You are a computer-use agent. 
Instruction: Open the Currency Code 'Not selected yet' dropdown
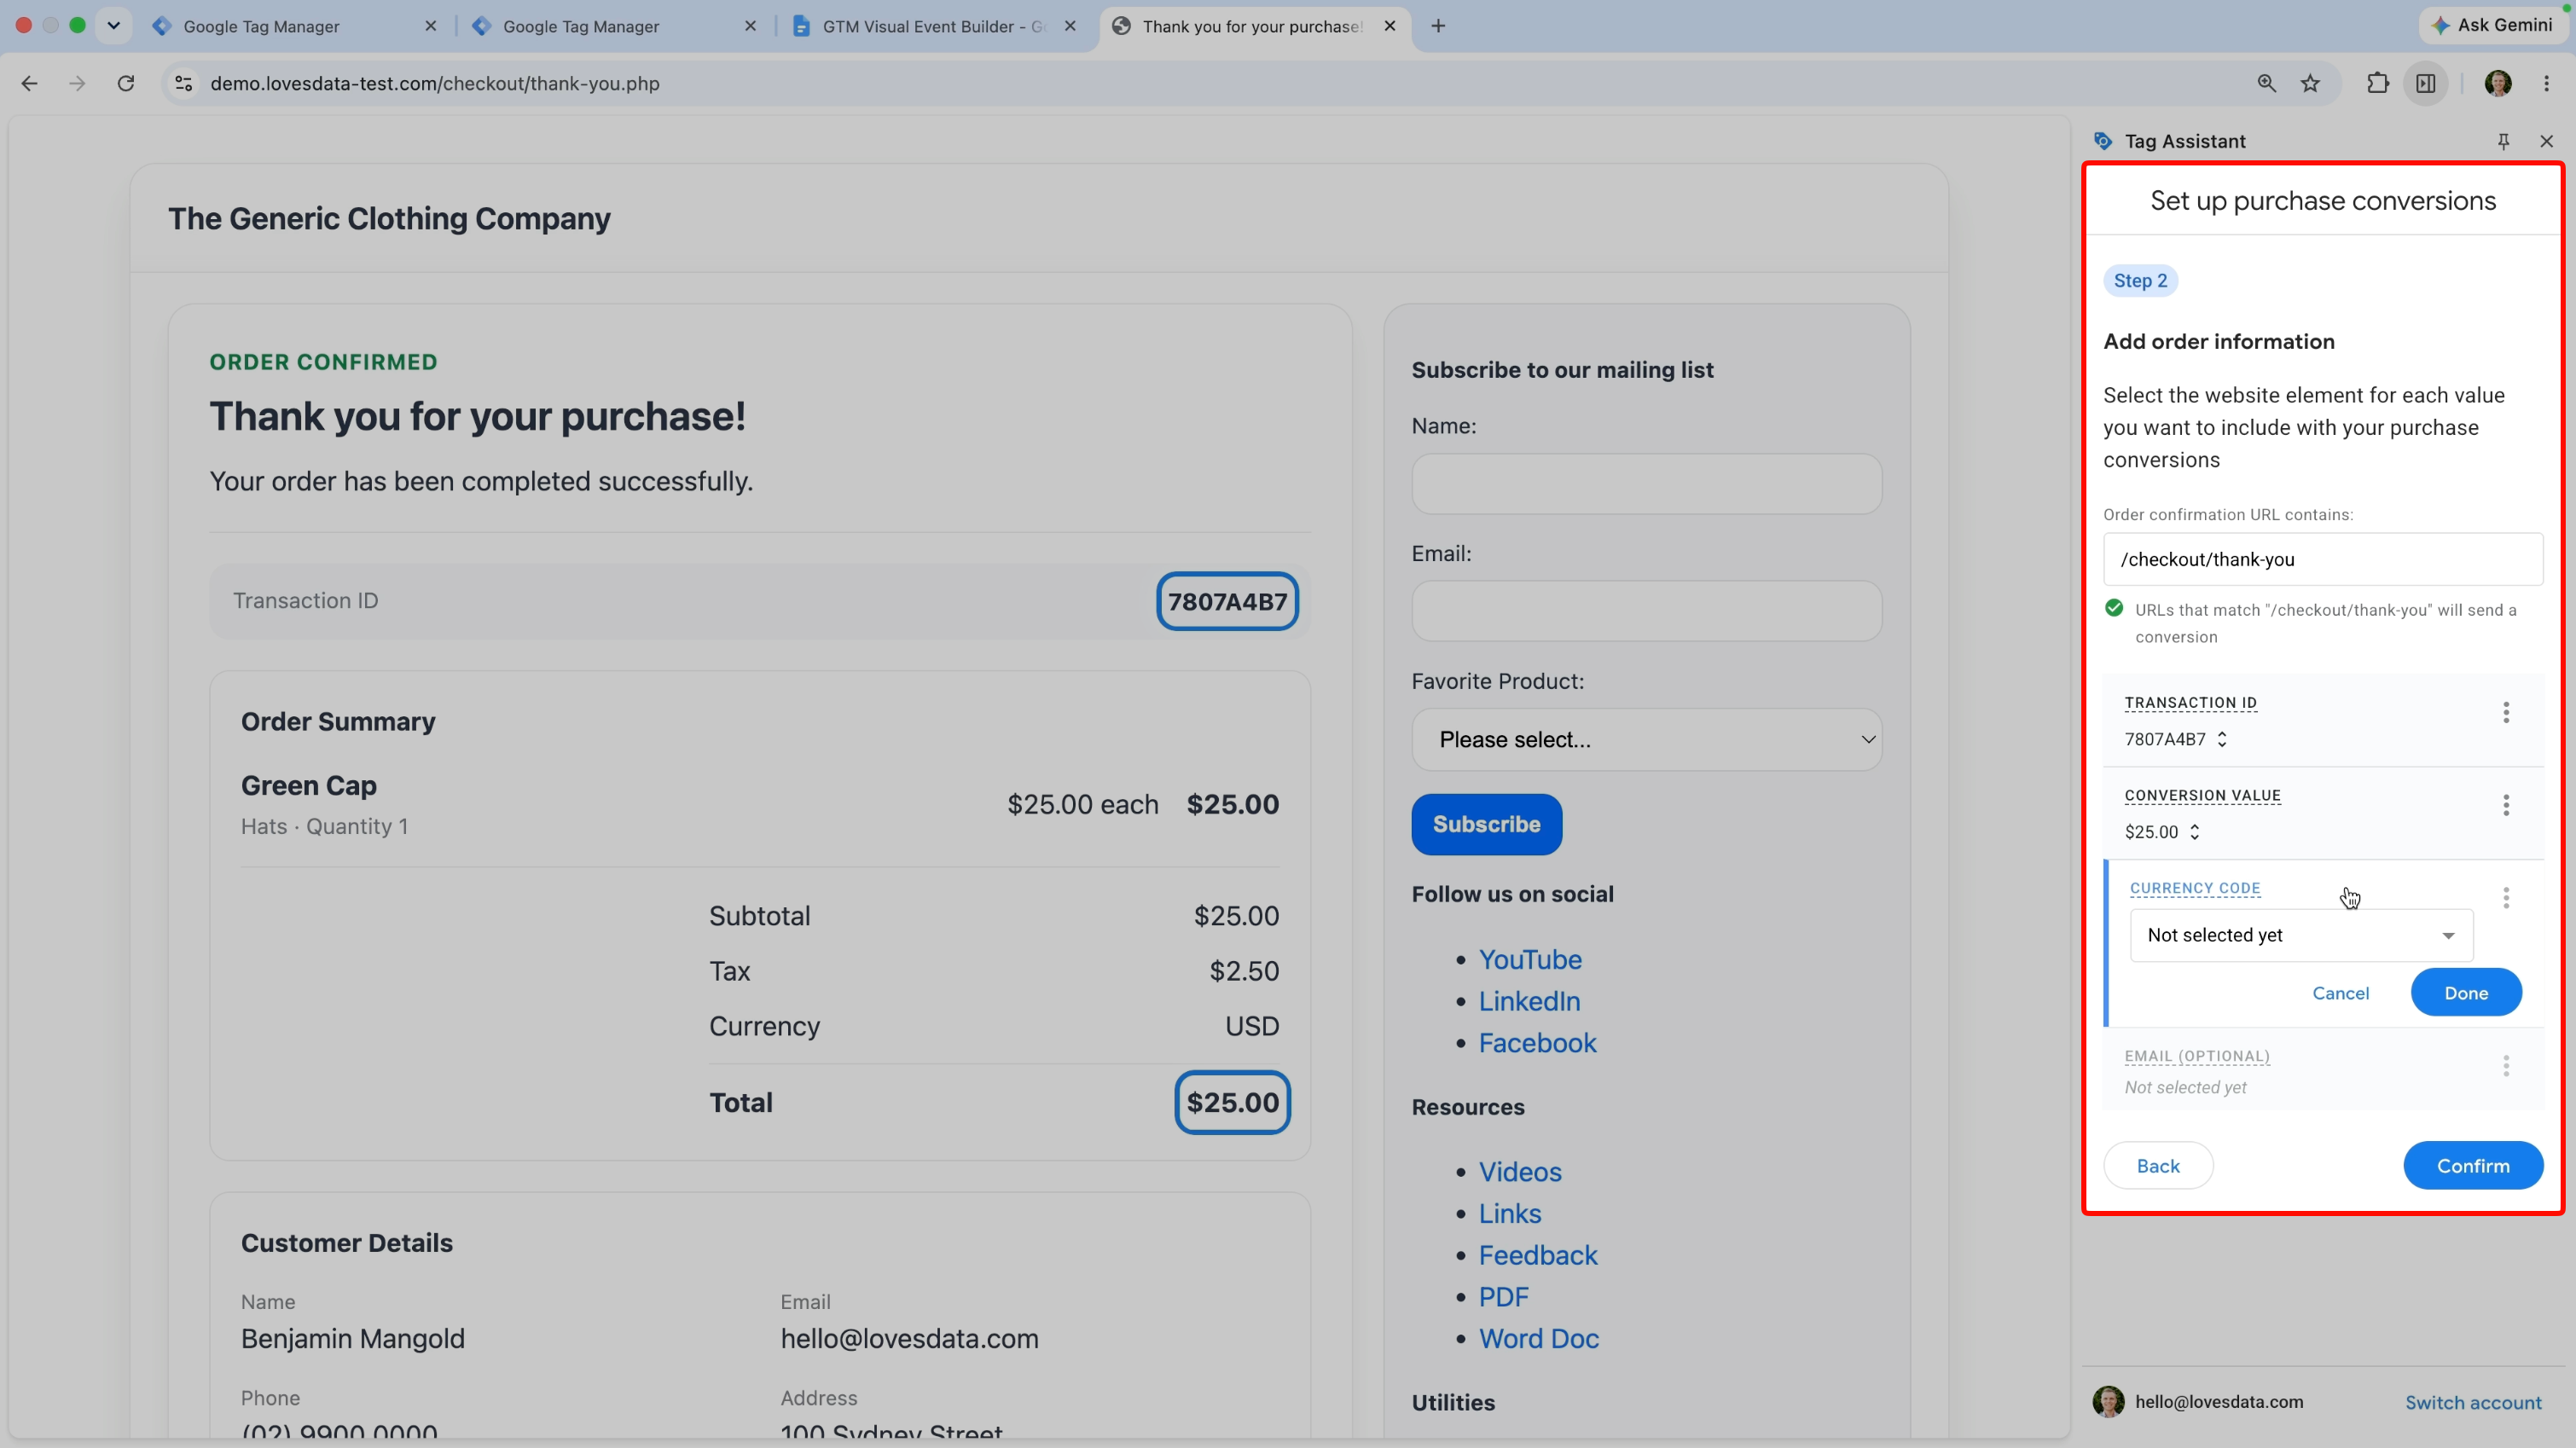tap(2301, 935)
